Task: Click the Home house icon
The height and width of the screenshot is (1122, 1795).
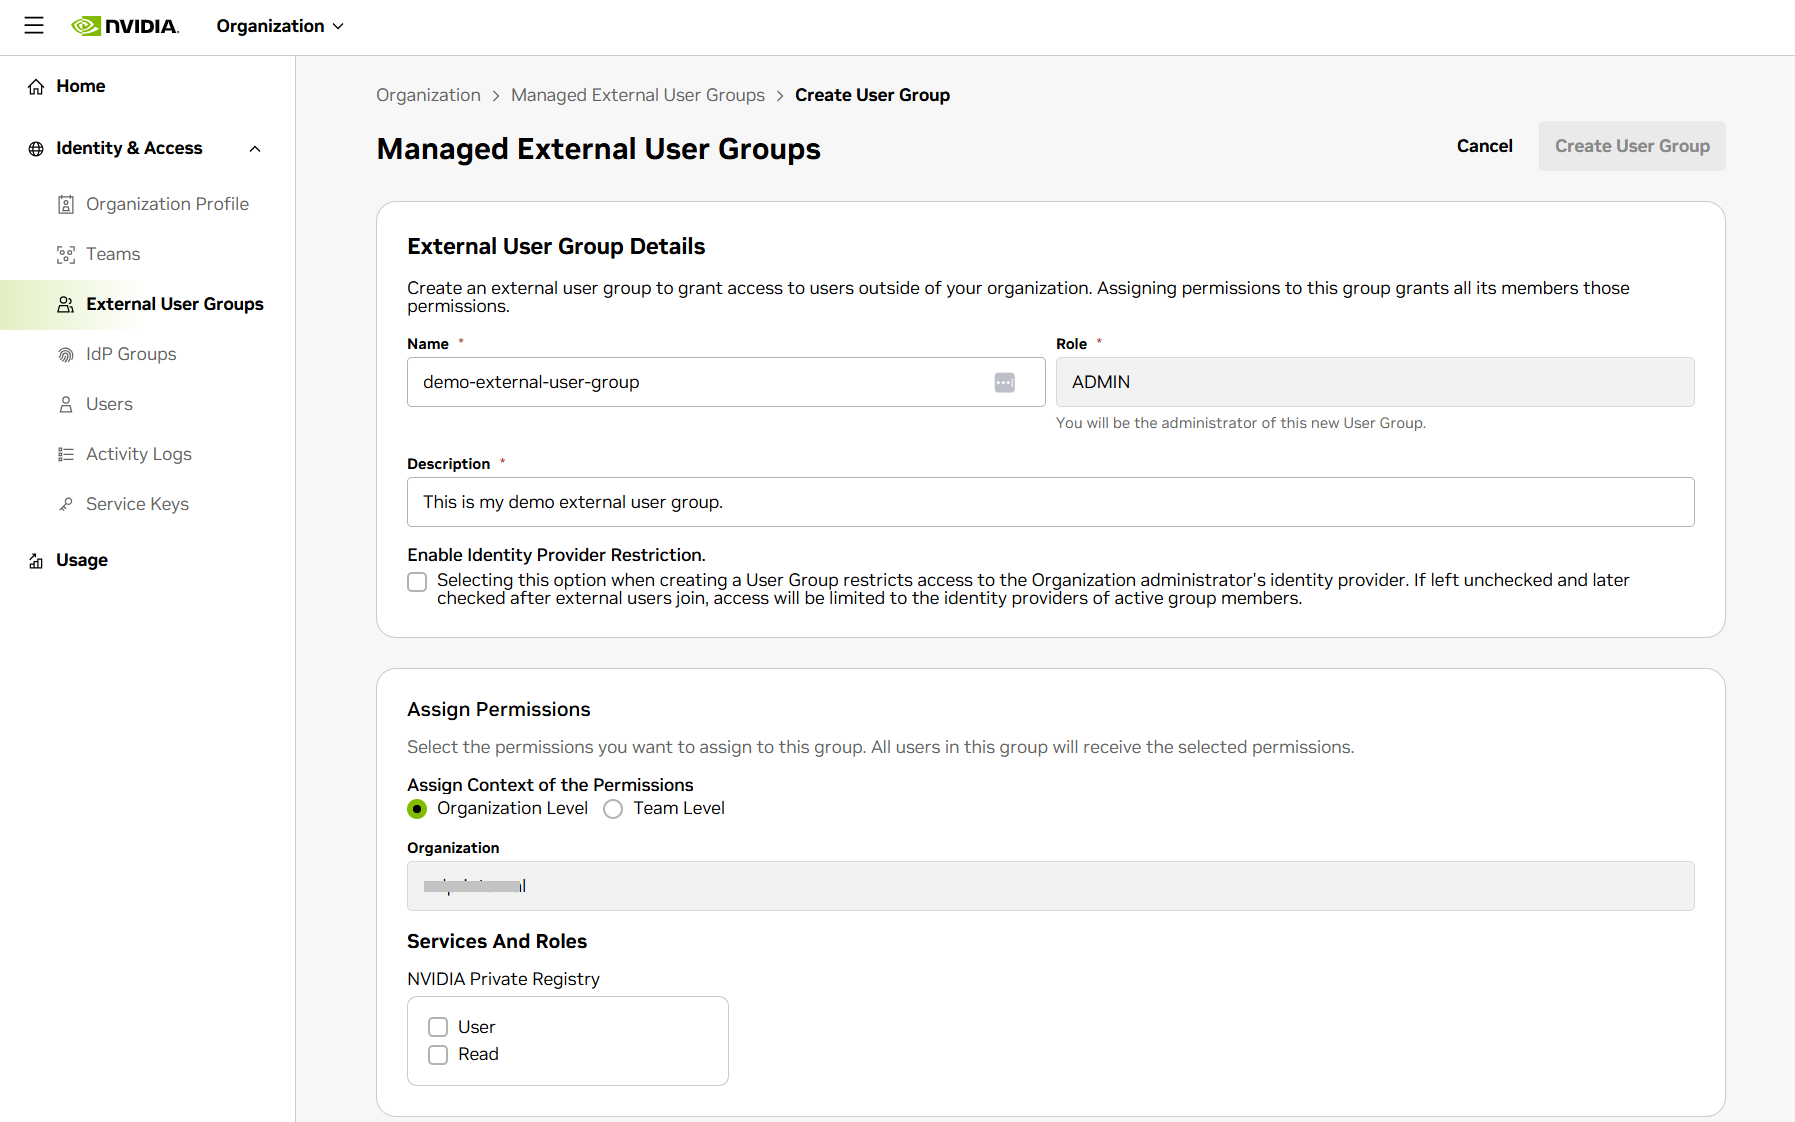Action: click(36, 87)
